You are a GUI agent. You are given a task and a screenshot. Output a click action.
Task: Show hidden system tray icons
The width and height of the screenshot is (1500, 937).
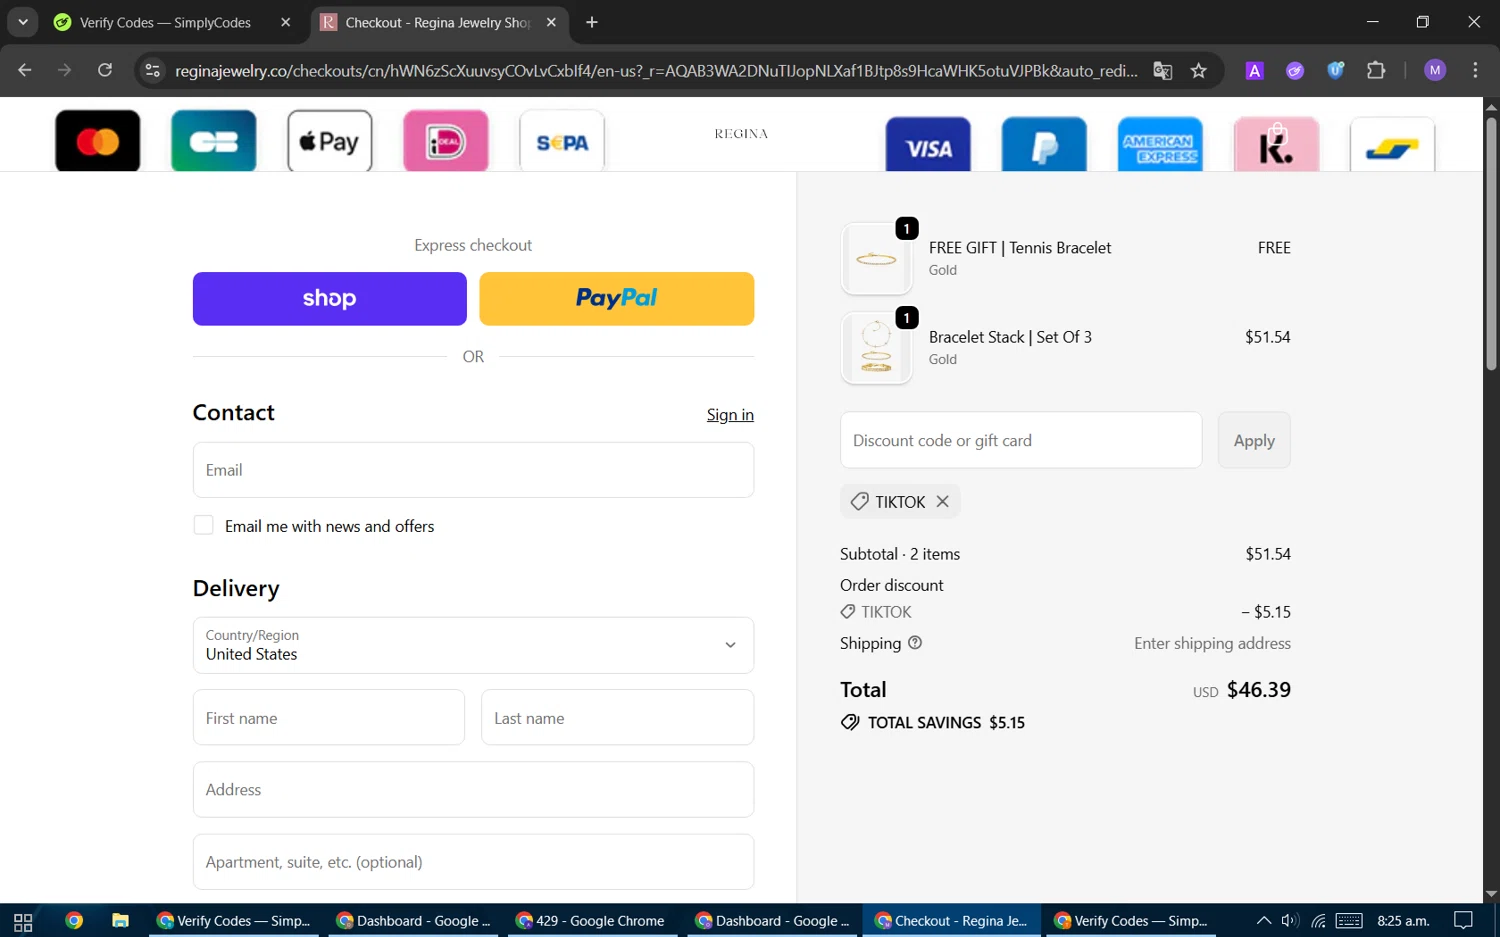point(1263,921)
